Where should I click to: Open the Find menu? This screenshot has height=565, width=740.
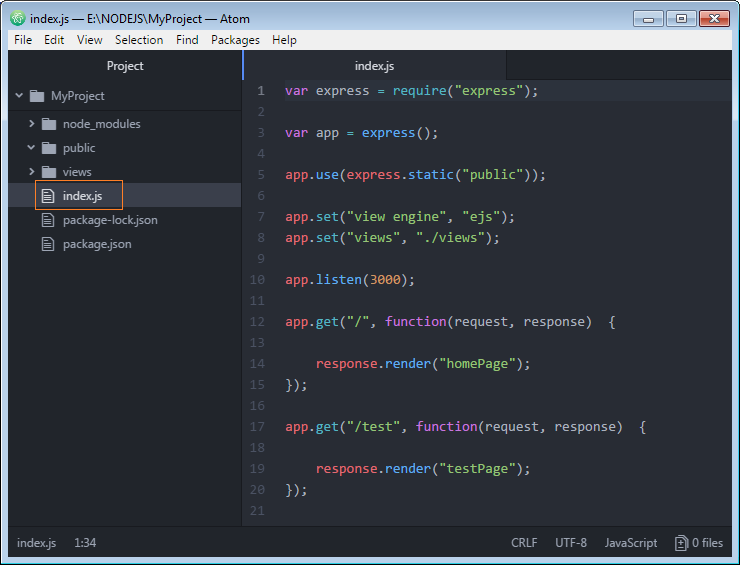point(187,40)
